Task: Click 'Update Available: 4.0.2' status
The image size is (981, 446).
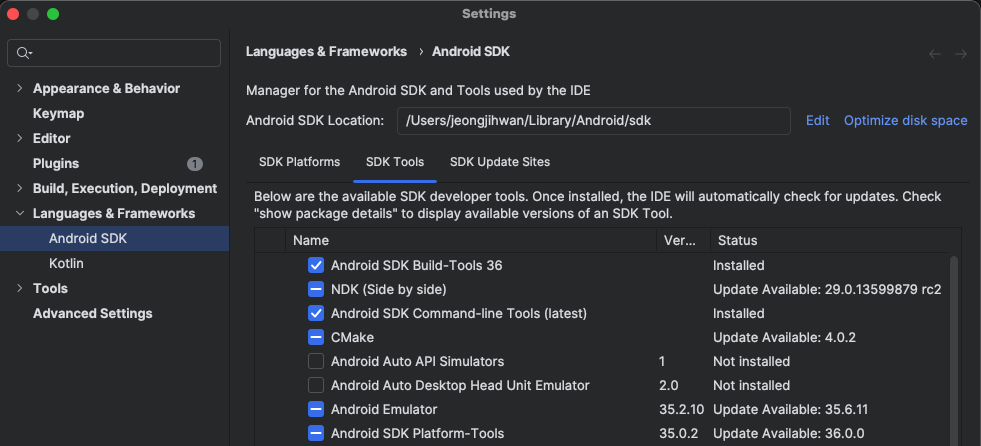Action: point(784,337)
